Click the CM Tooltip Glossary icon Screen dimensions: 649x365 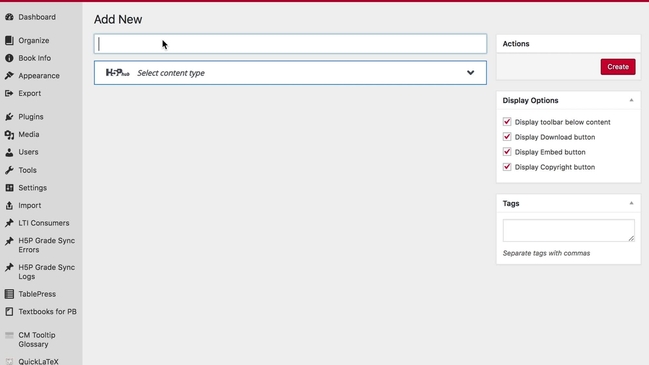(9, 335)
